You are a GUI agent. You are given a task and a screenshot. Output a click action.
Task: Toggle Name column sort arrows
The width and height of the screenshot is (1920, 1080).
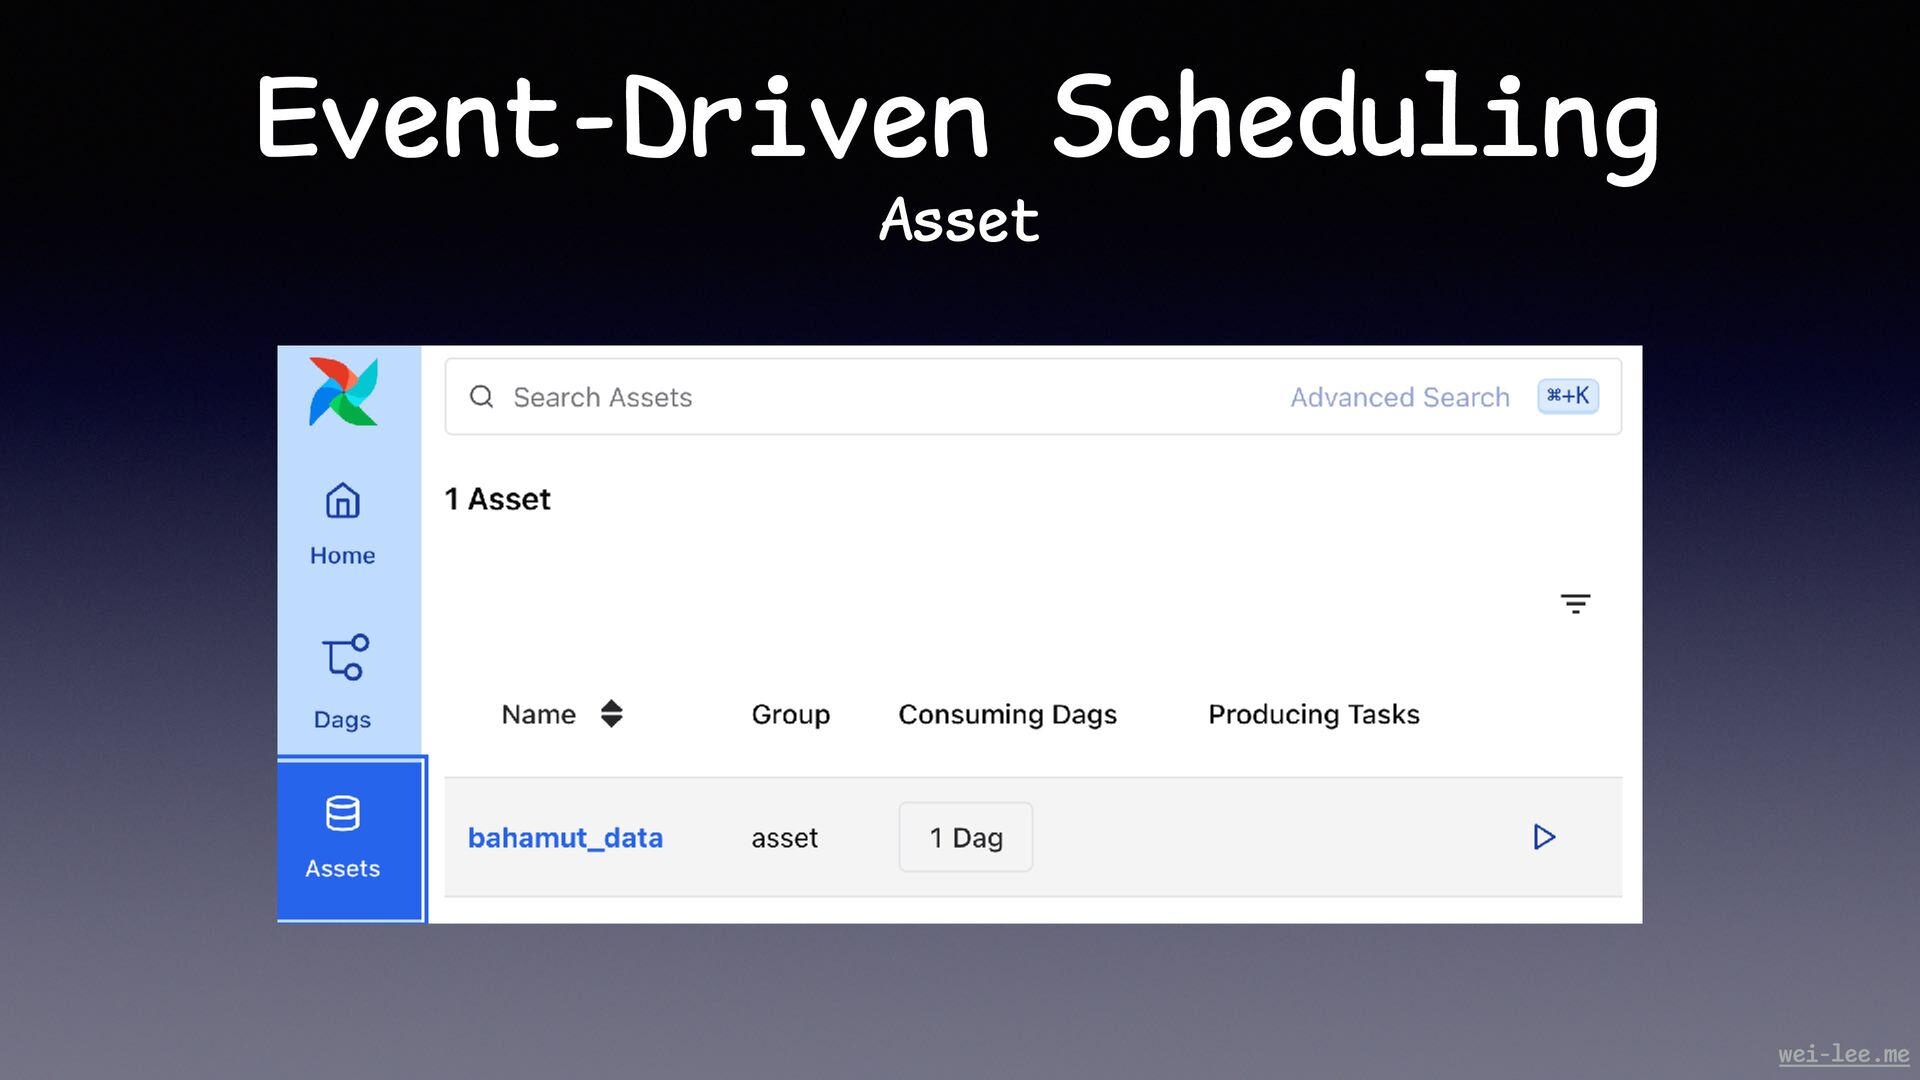(612, 714)
